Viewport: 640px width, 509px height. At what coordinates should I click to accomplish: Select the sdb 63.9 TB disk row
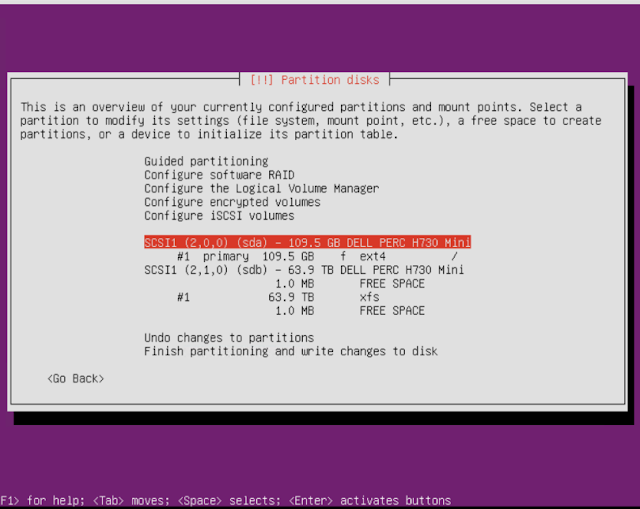pyautogui.click(x=304, y=269)
